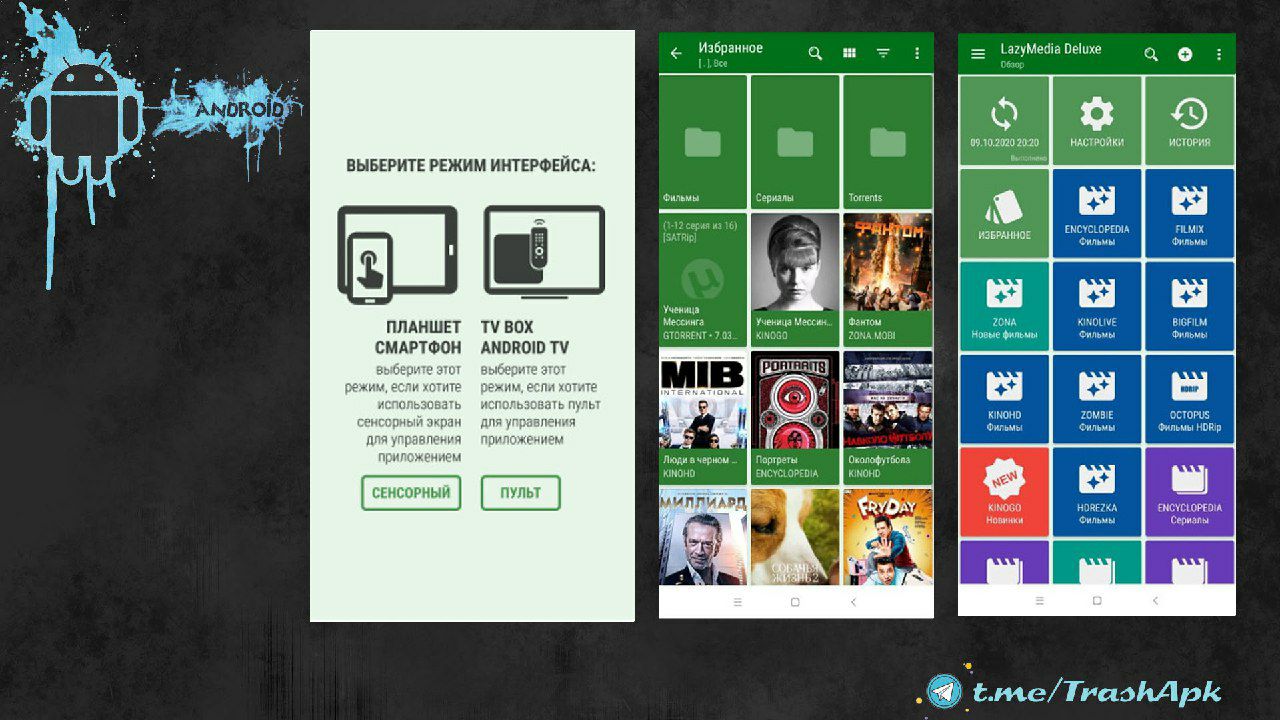
Task: Tap the update sync tile
Action: coord(1004,121)
